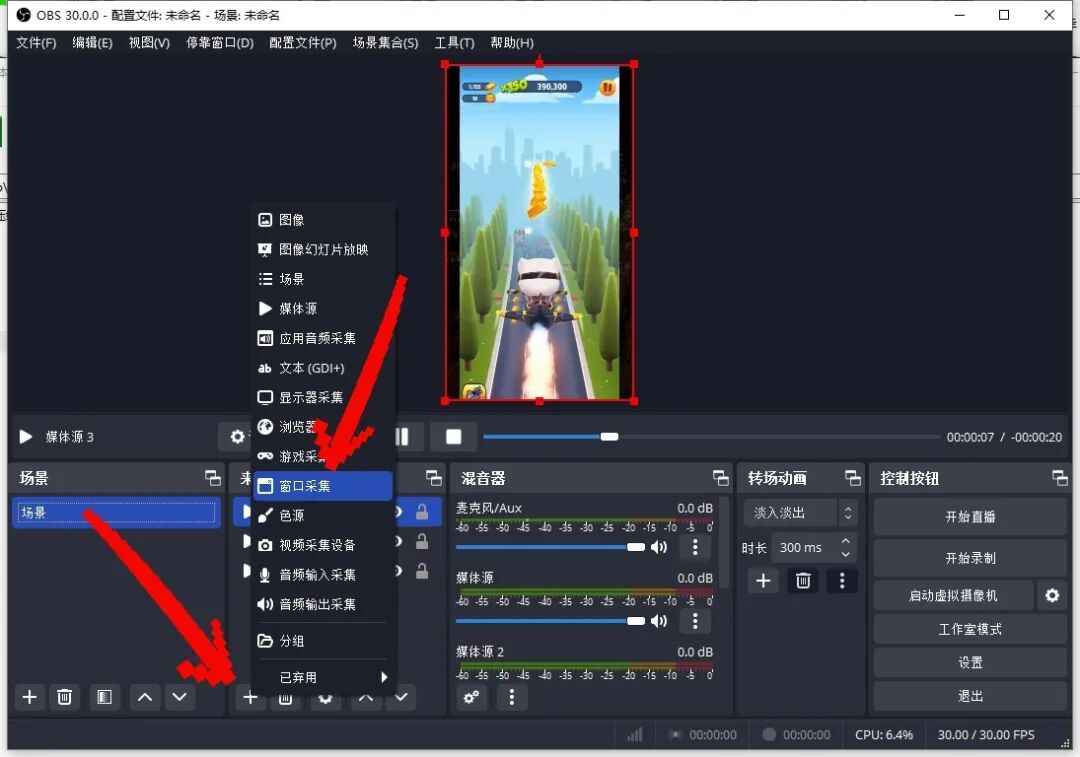Float the Sources dock panel

point(434,478)
